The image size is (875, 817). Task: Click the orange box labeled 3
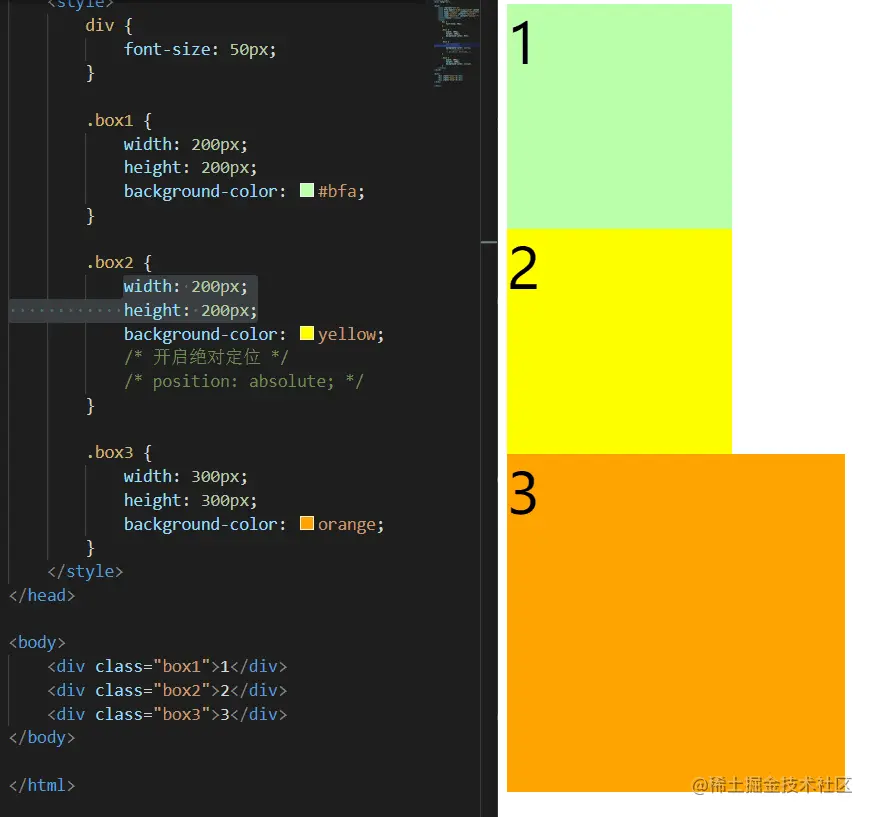coord(676,623)
